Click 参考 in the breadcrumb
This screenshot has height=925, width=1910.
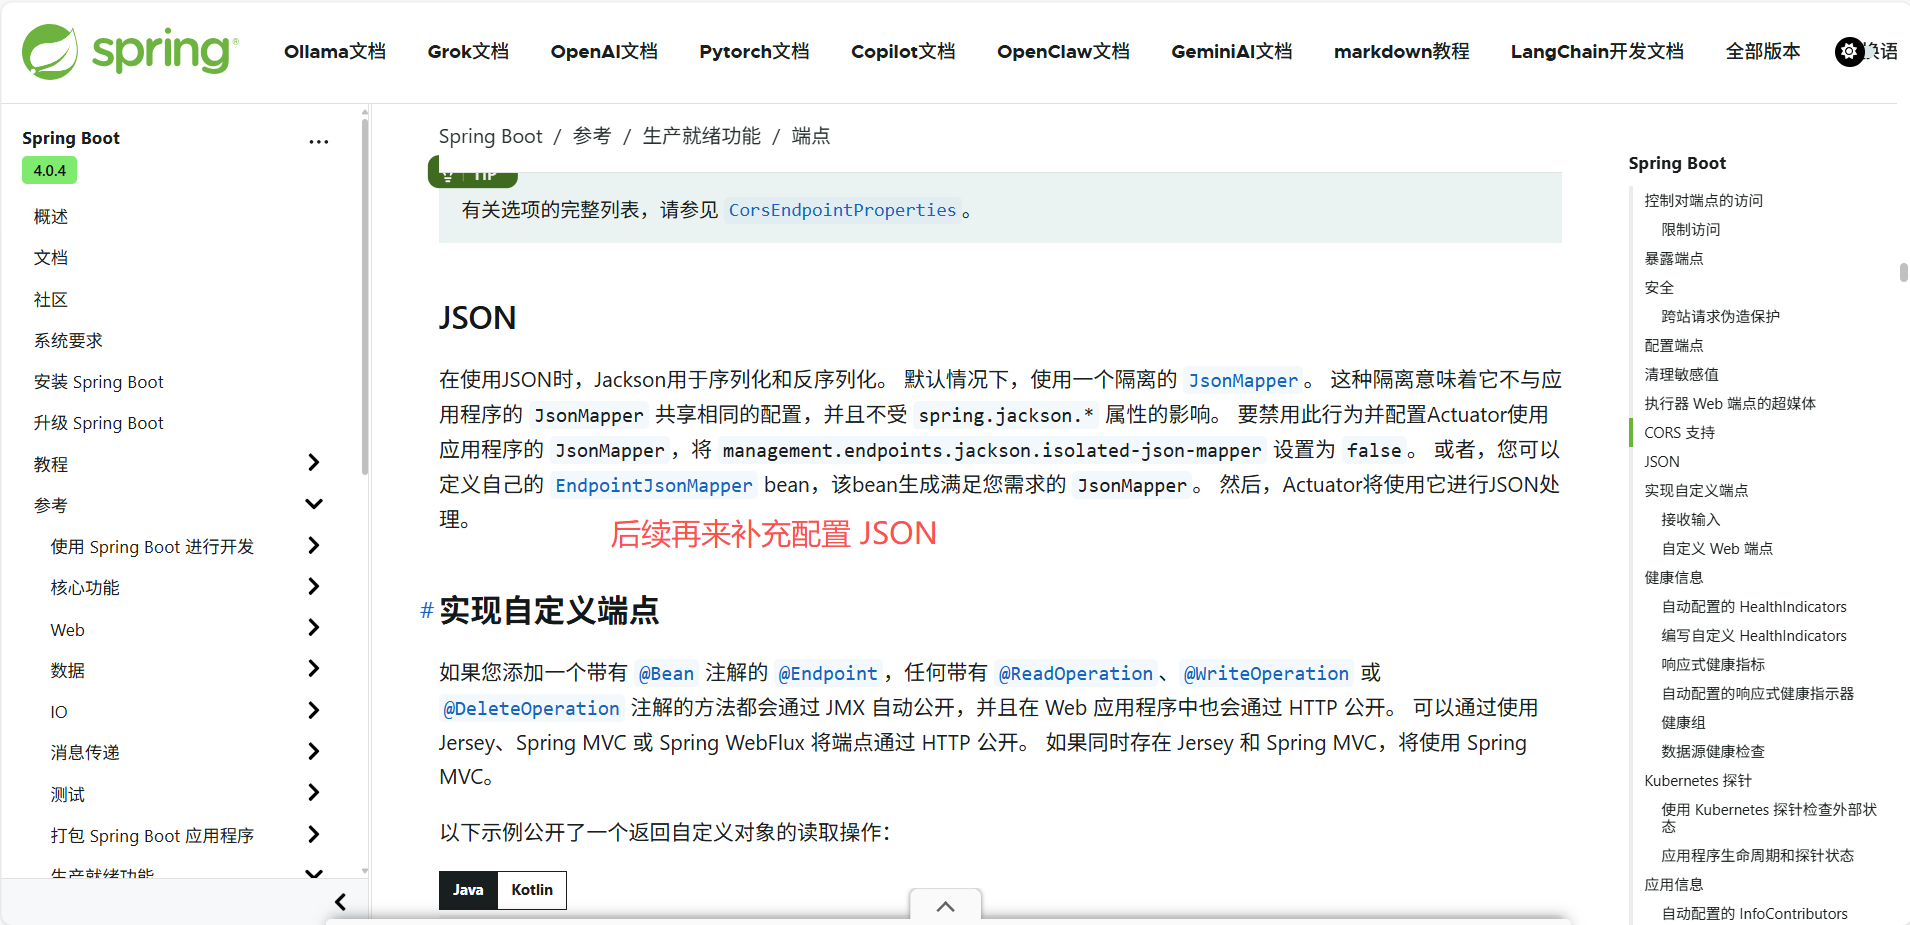592,136
